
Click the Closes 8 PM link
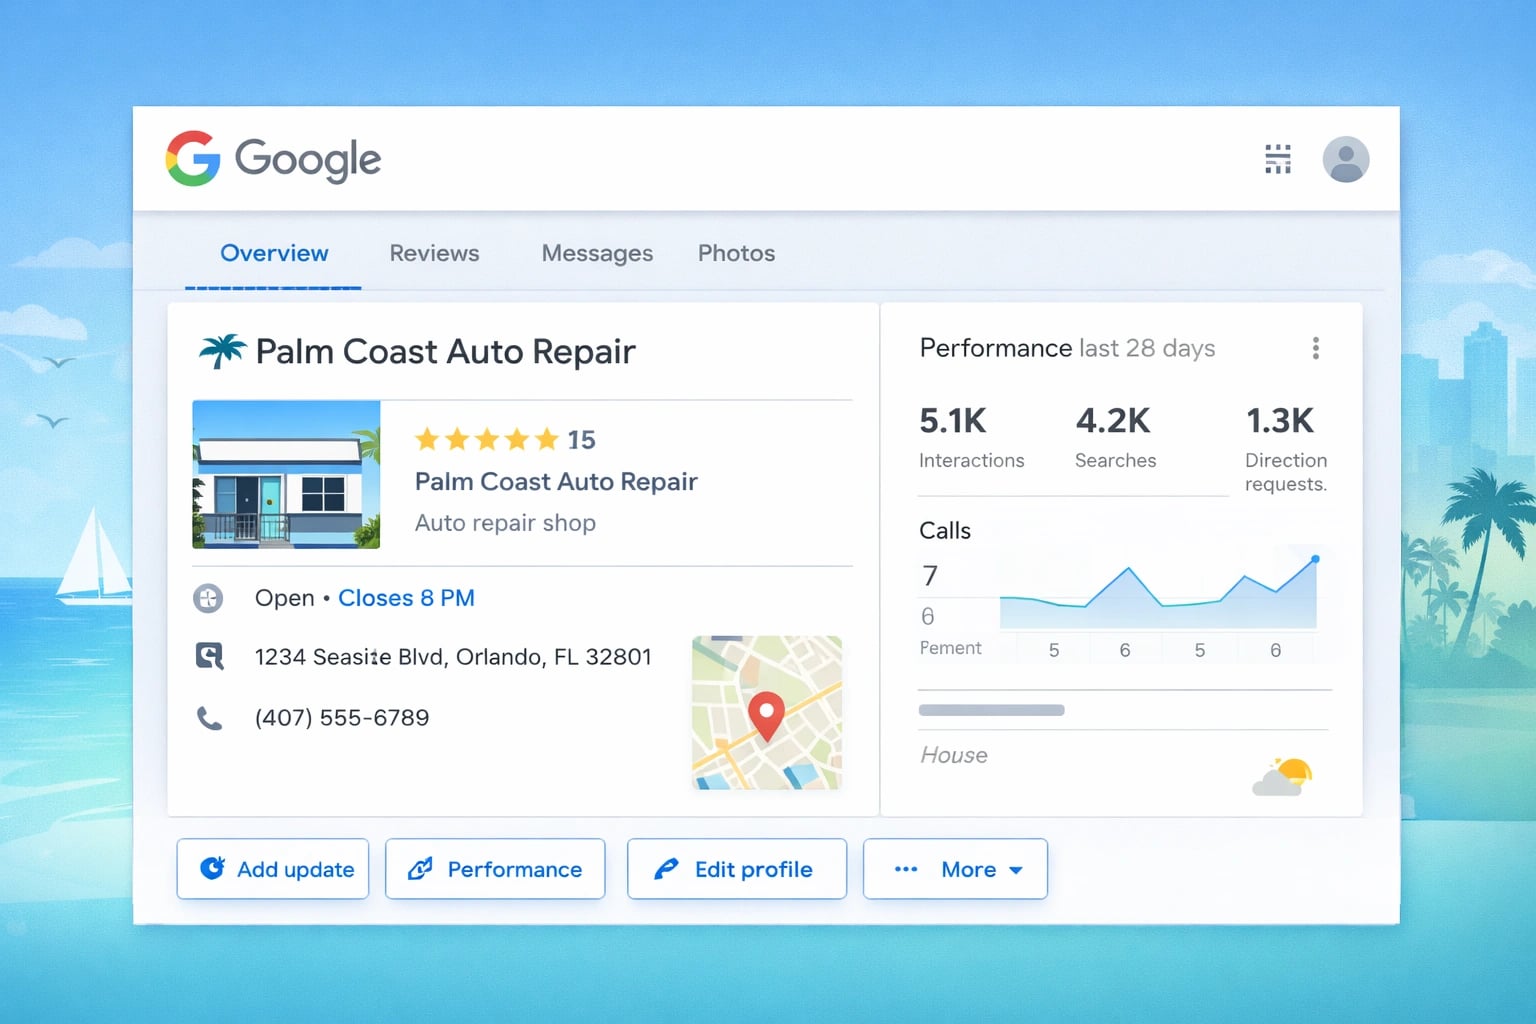(x=406, y=598)
